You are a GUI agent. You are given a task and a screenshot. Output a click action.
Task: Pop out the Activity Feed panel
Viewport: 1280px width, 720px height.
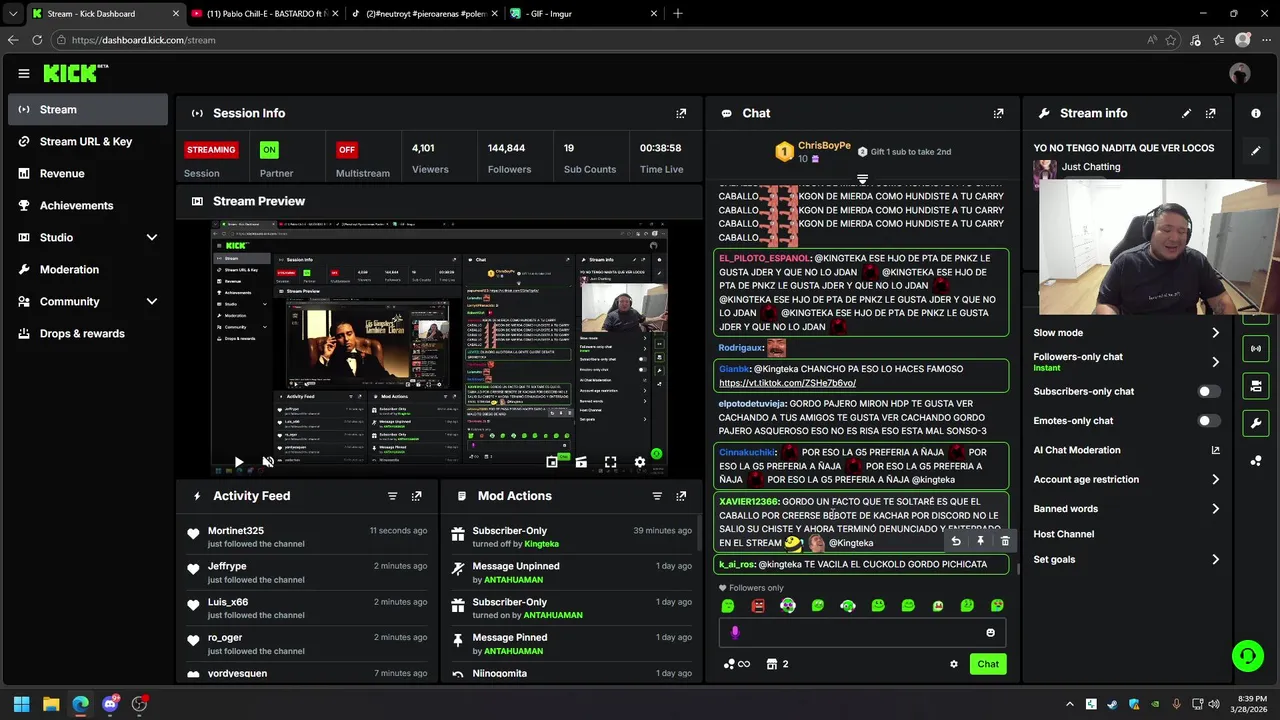417,495
